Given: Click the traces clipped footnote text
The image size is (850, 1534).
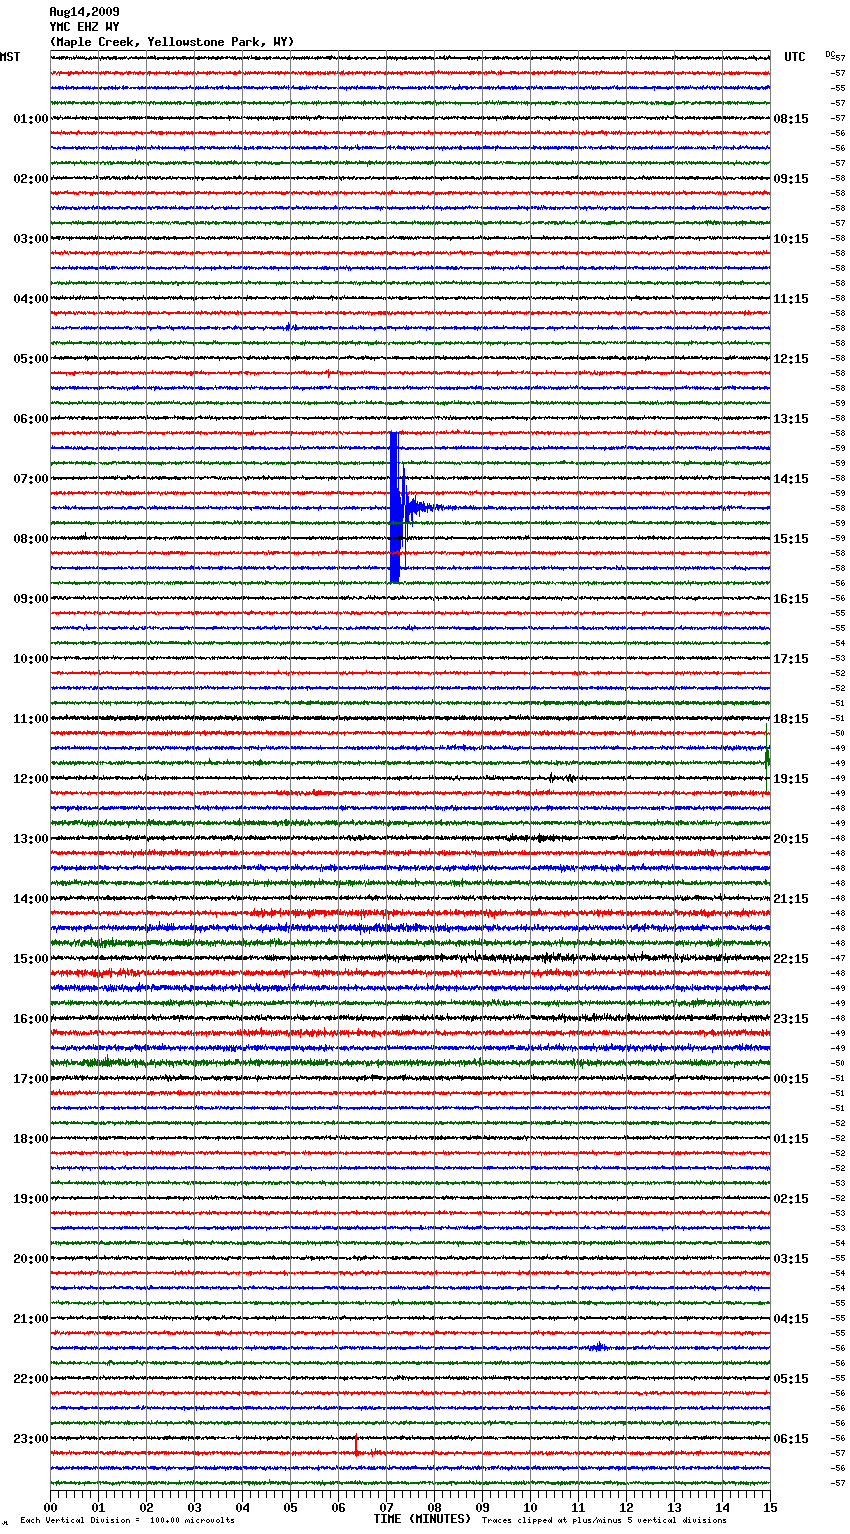Looking at the screenshot, I should (x=604, y=1521).
